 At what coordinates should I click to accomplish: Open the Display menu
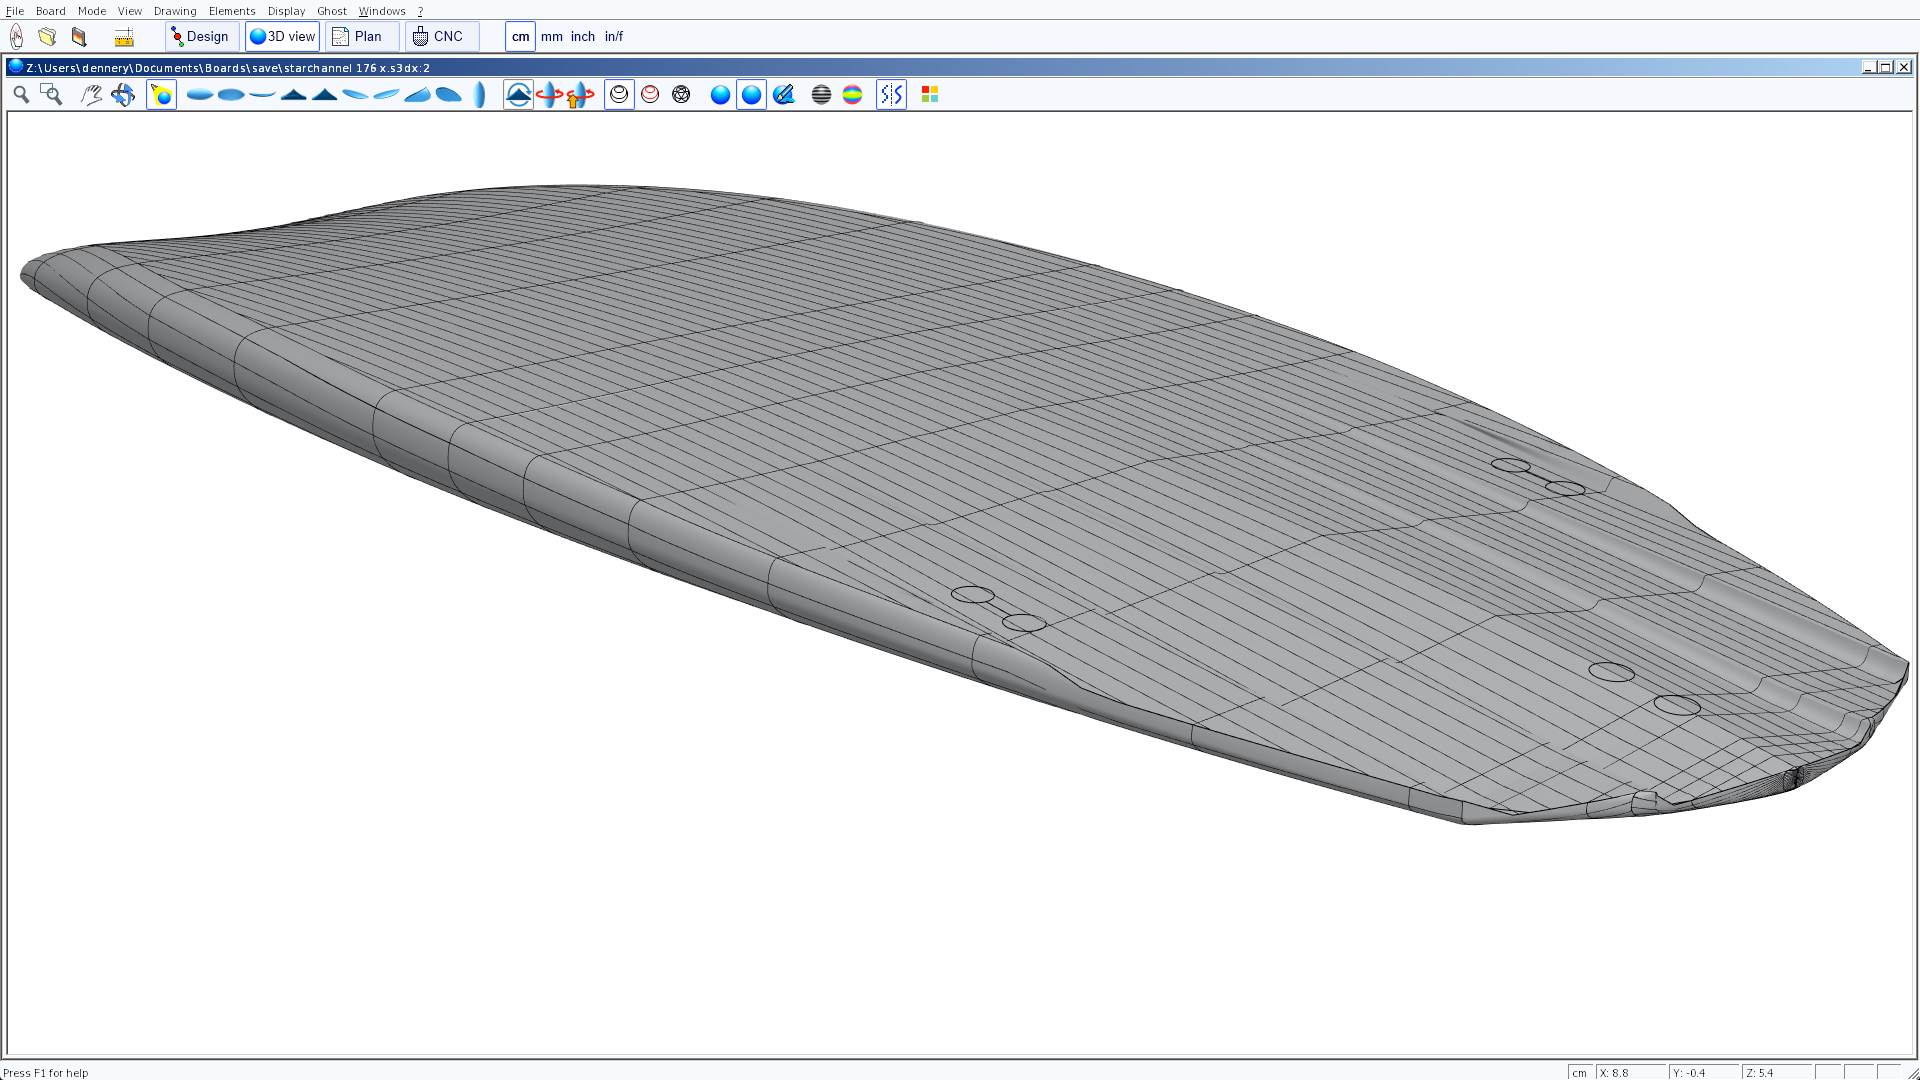tap(286, 11)
